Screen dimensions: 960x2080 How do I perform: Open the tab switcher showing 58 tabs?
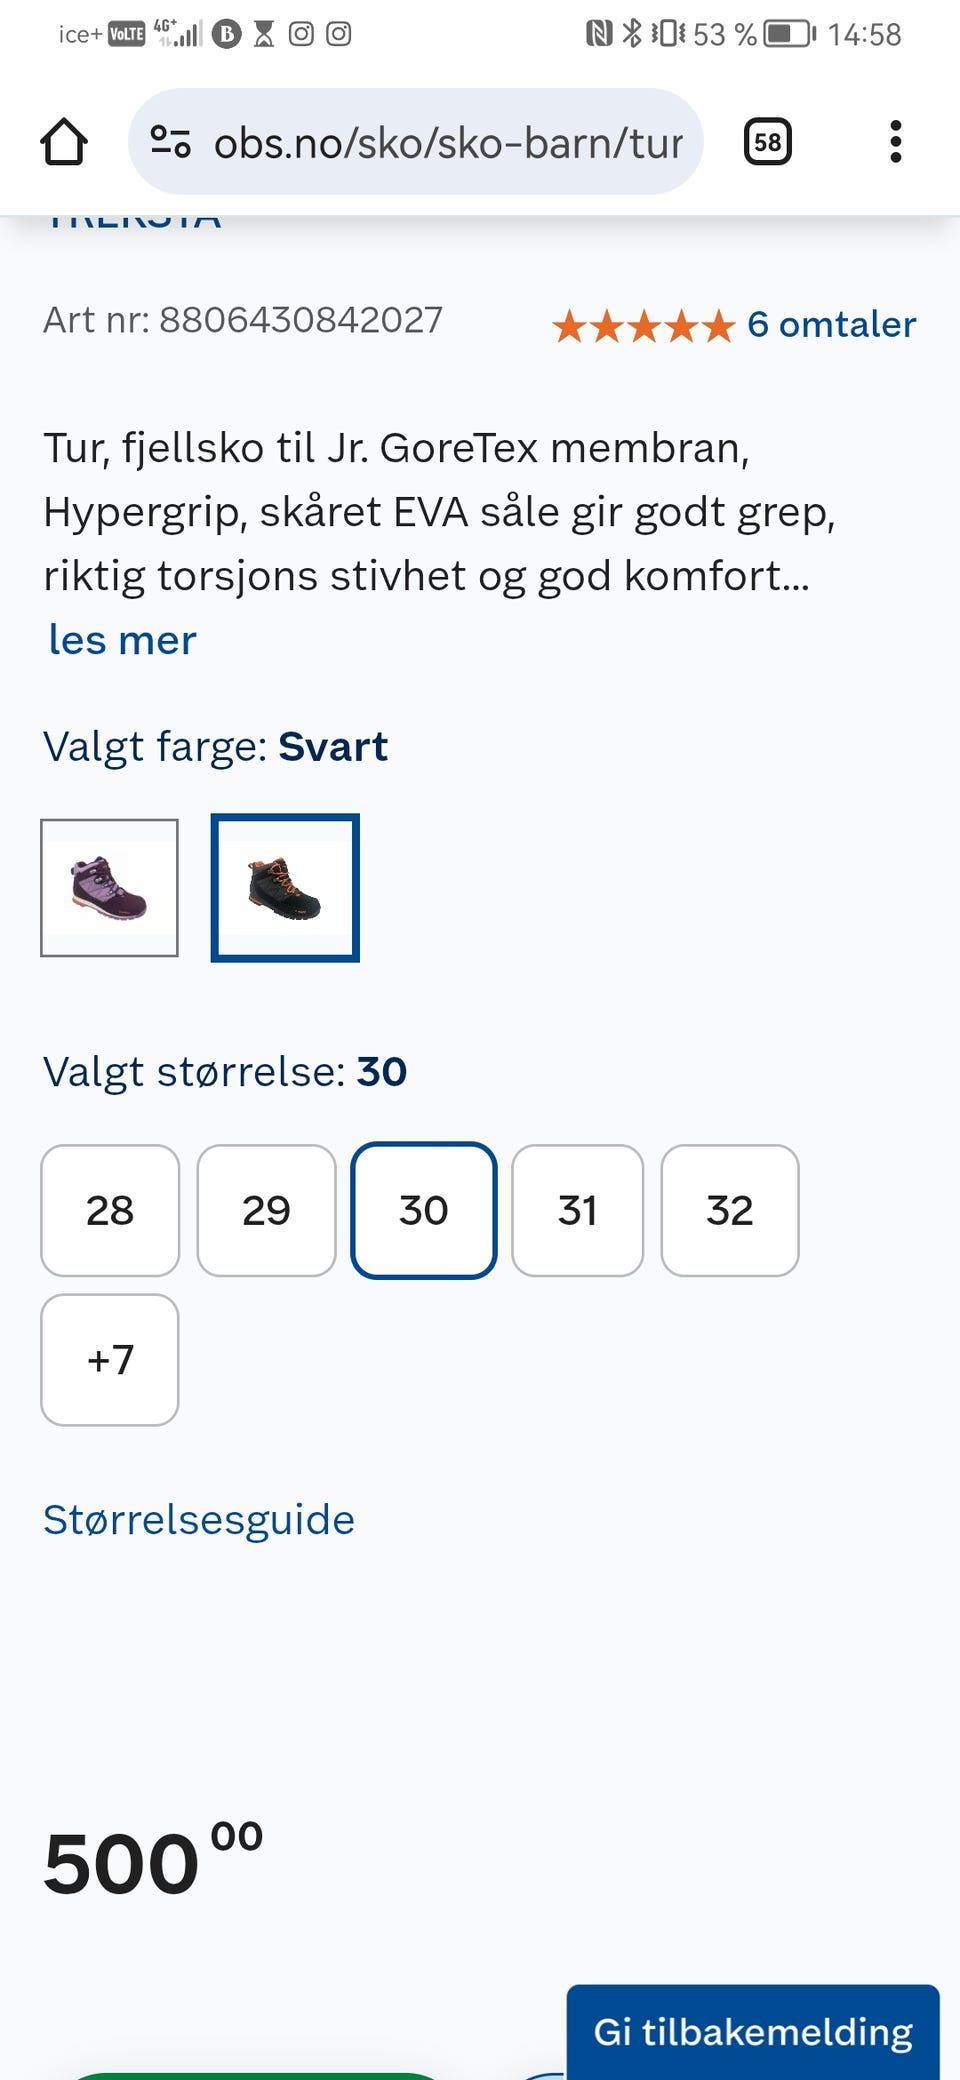click(767, 142)
